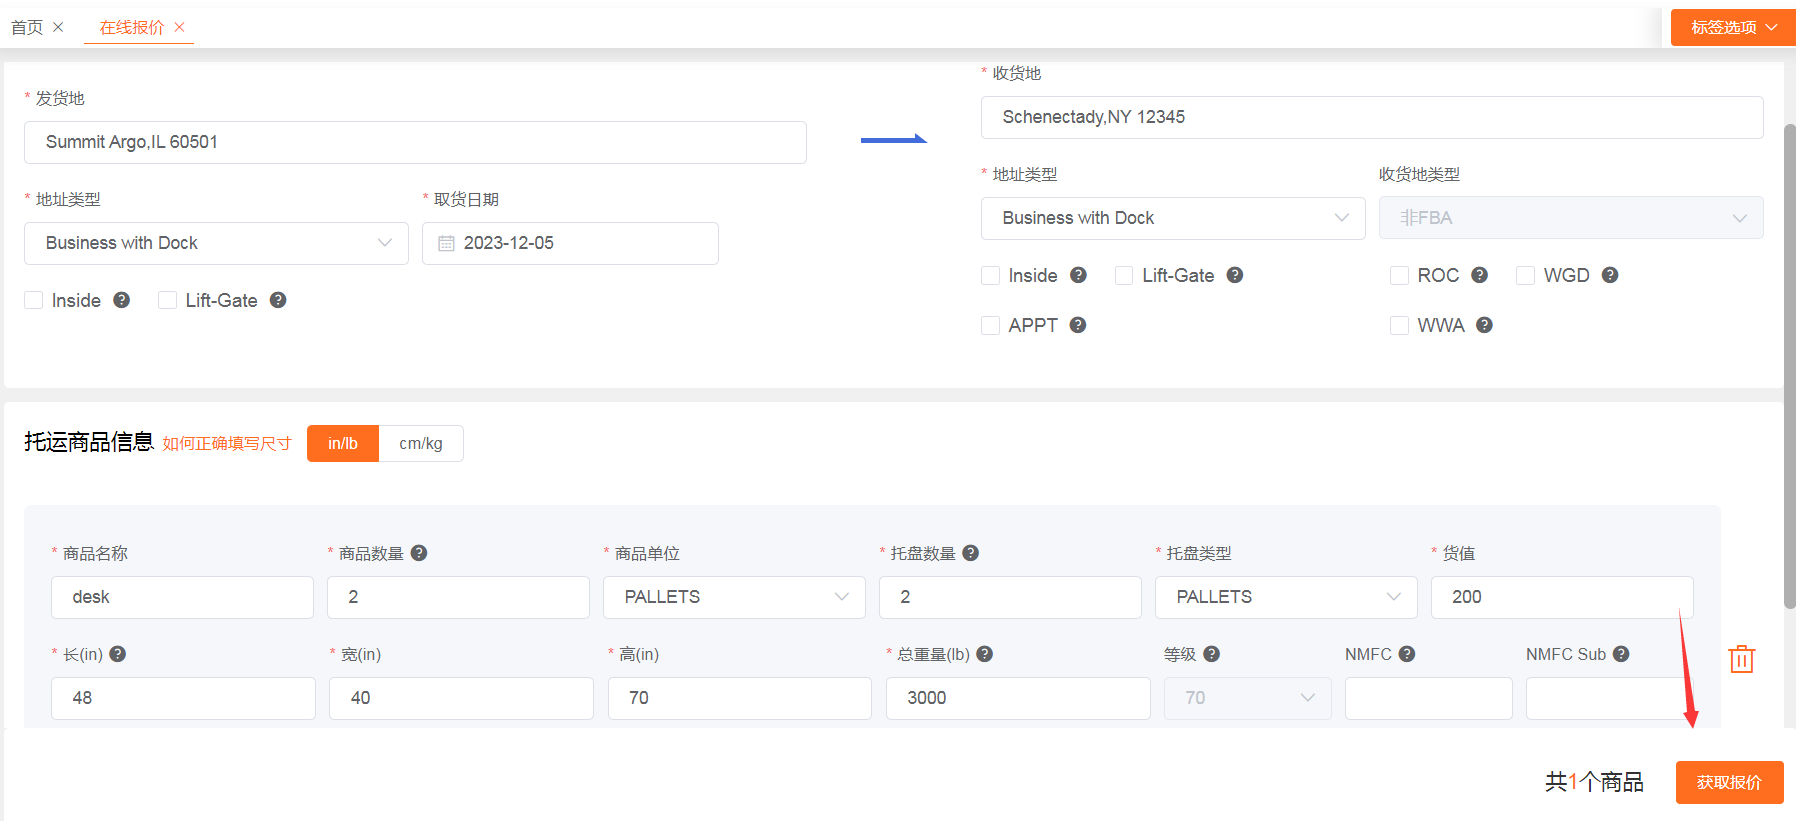Click help icon beside WWA option
This screenshot has width=1796, height=821.
tap(1484, 325)
